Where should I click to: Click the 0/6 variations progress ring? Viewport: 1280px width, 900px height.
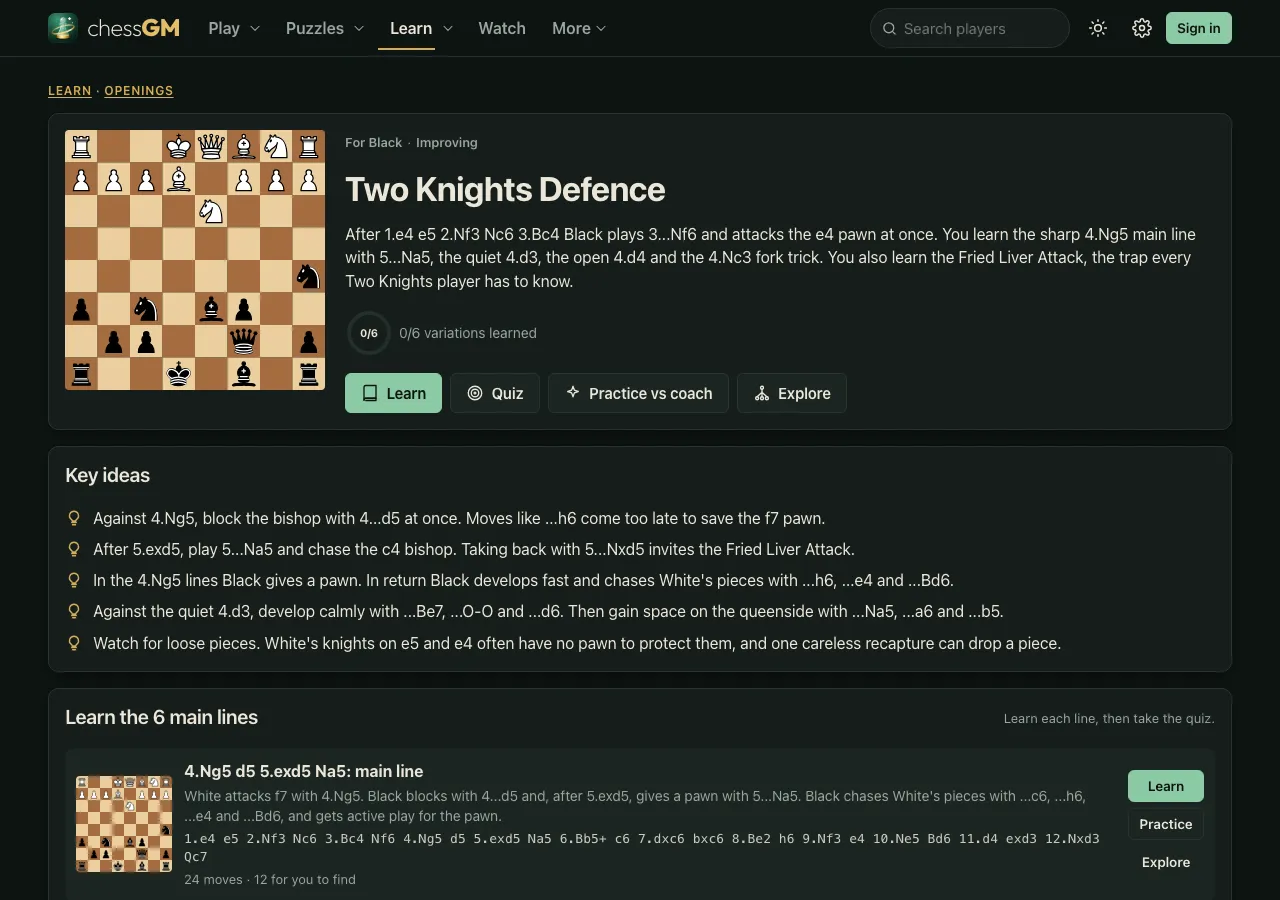point(369,333)
